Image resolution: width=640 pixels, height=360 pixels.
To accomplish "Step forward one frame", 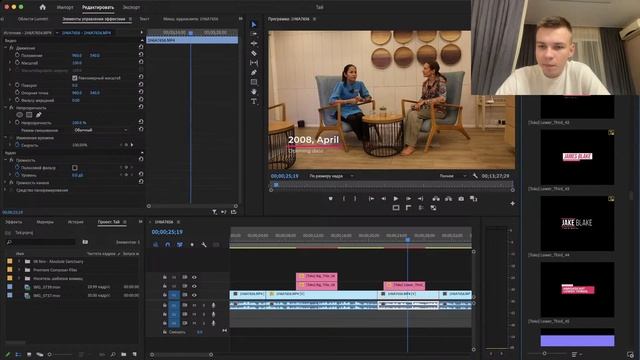I will tap(408, 199).
